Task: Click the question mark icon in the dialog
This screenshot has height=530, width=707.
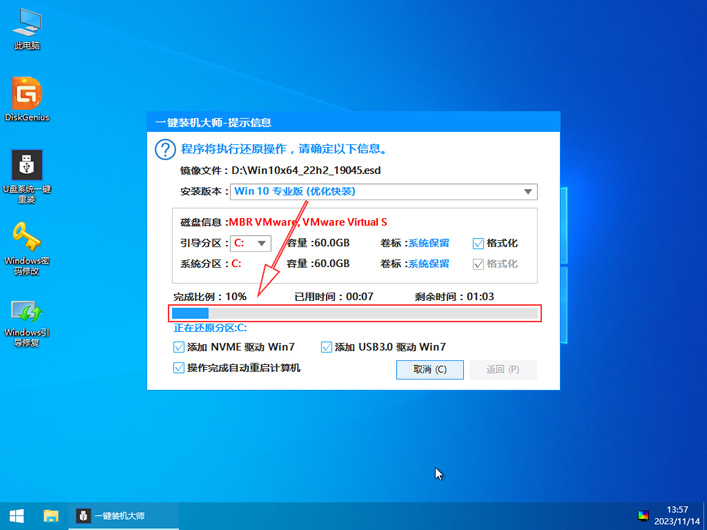Action: [165, 149]
